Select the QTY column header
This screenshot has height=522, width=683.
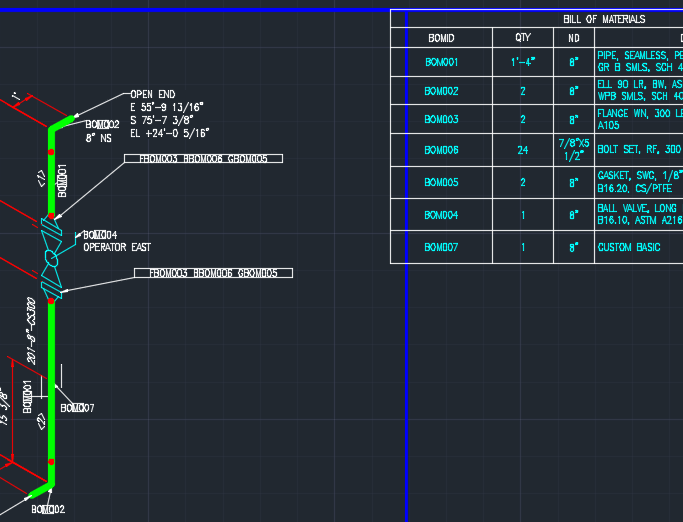point(523,38)
